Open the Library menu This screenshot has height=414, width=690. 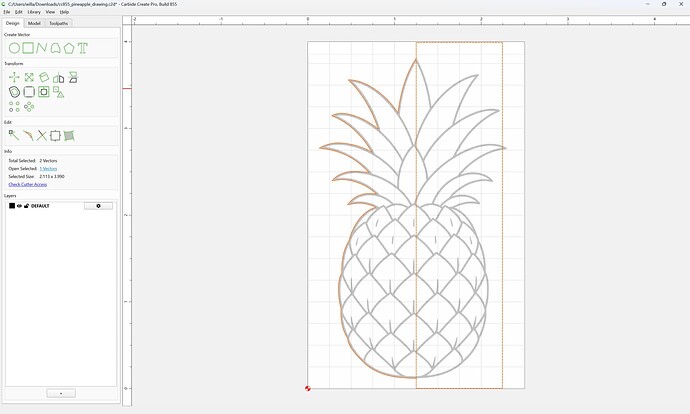click(x=34, y=12)
